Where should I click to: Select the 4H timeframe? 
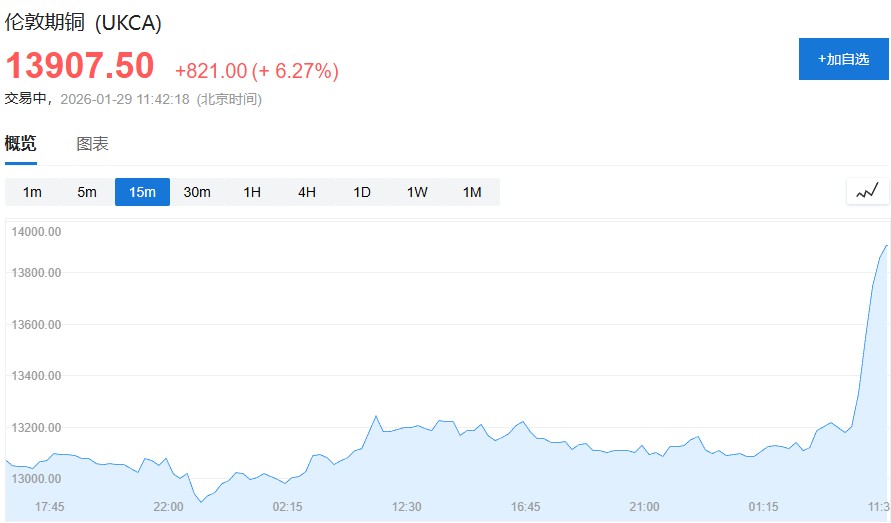coord(307,192)
